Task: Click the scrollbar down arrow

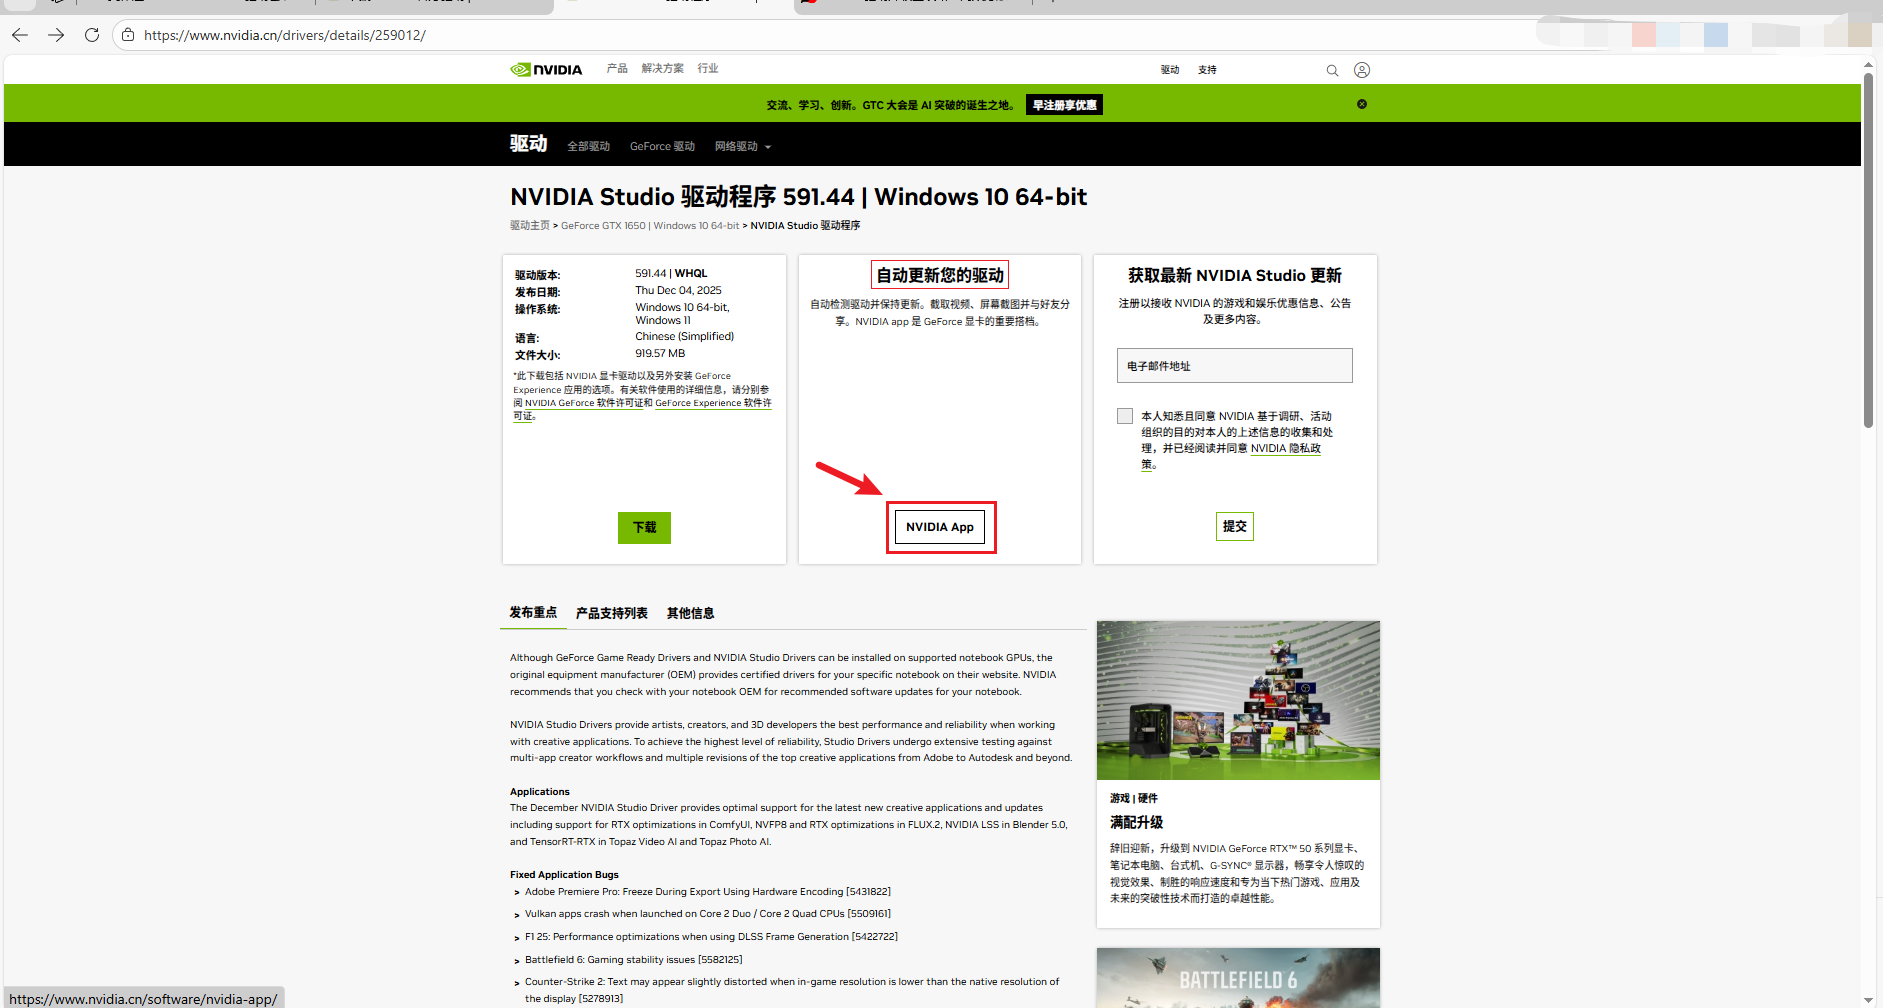Action: point(1868,999)
